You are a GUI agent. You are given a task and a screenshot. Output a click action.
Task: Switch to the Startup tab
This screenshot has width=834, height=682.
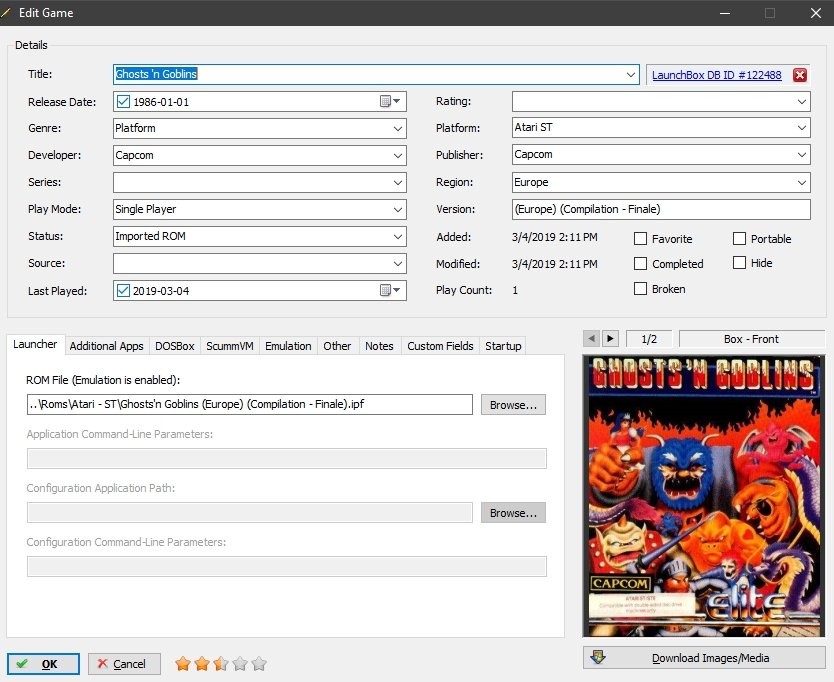point(503,346)
